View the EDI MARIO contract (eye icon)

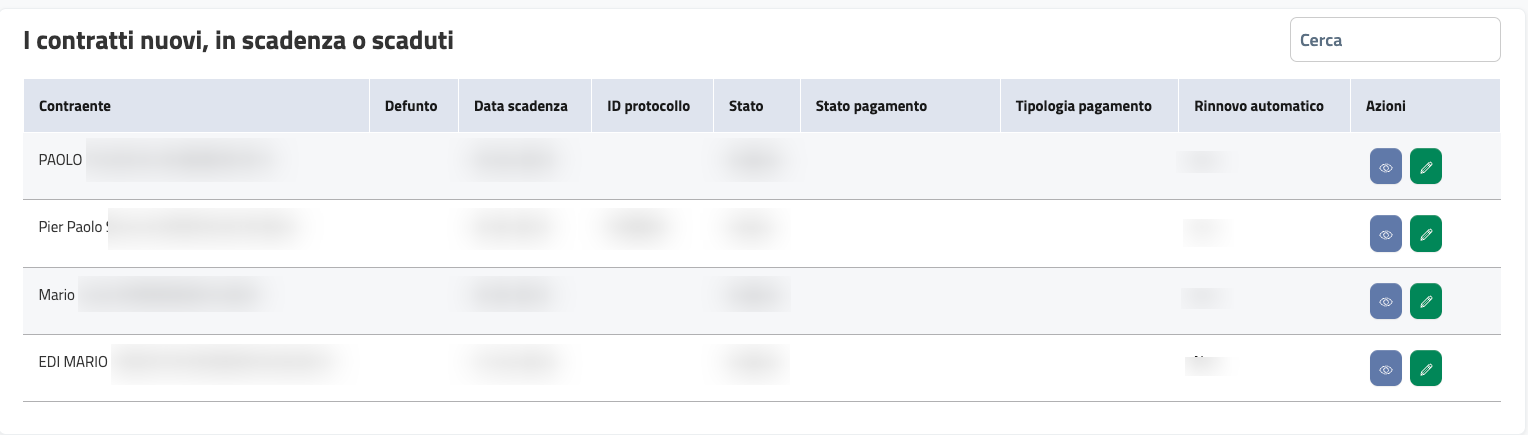pos(1386,369)
